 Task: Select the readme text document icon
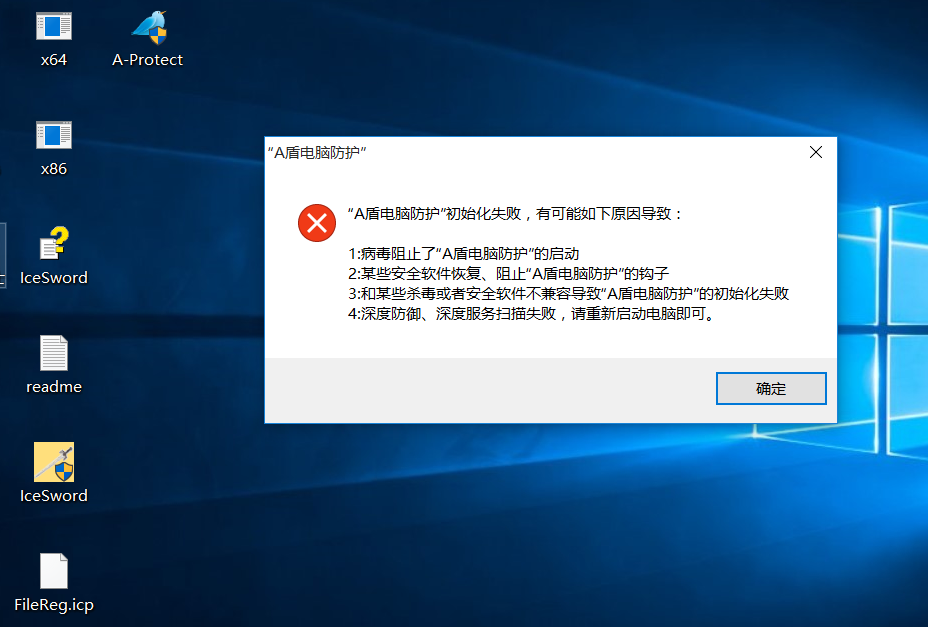click(54, 353)
